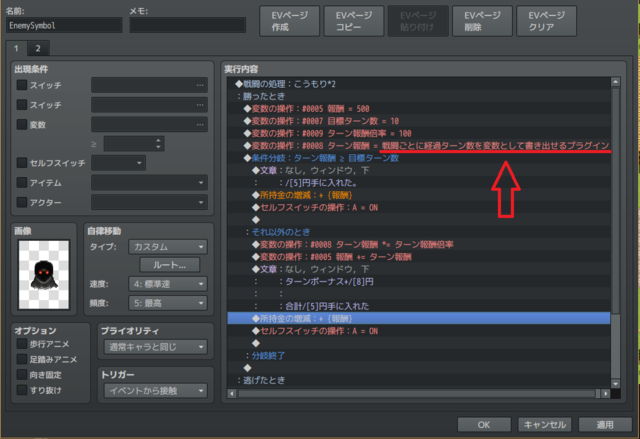Click the EVページ削除 button
This screenshot has width=640, height=439.
[482, 21]
